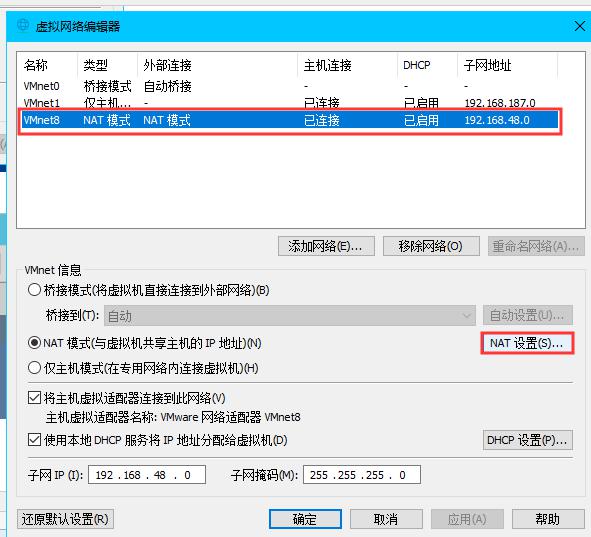591x537 pixels.
Task: Select 仅主机模式 radio button
Action: (34, 368)
